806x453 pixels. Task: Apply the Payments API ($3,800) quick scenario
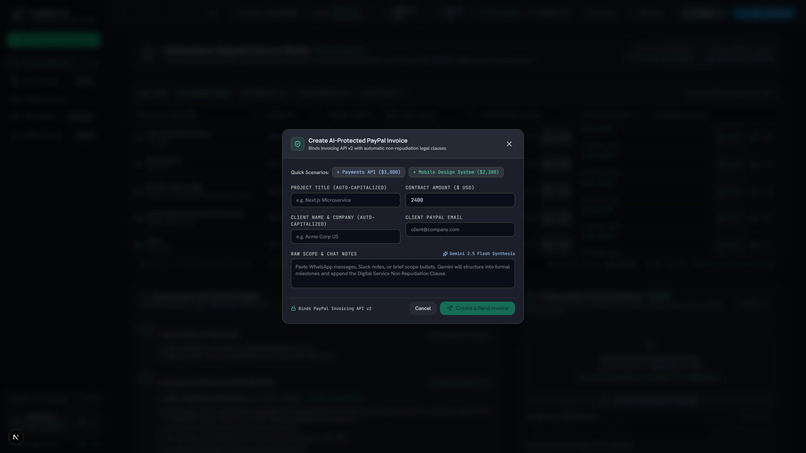coord(369,172)
